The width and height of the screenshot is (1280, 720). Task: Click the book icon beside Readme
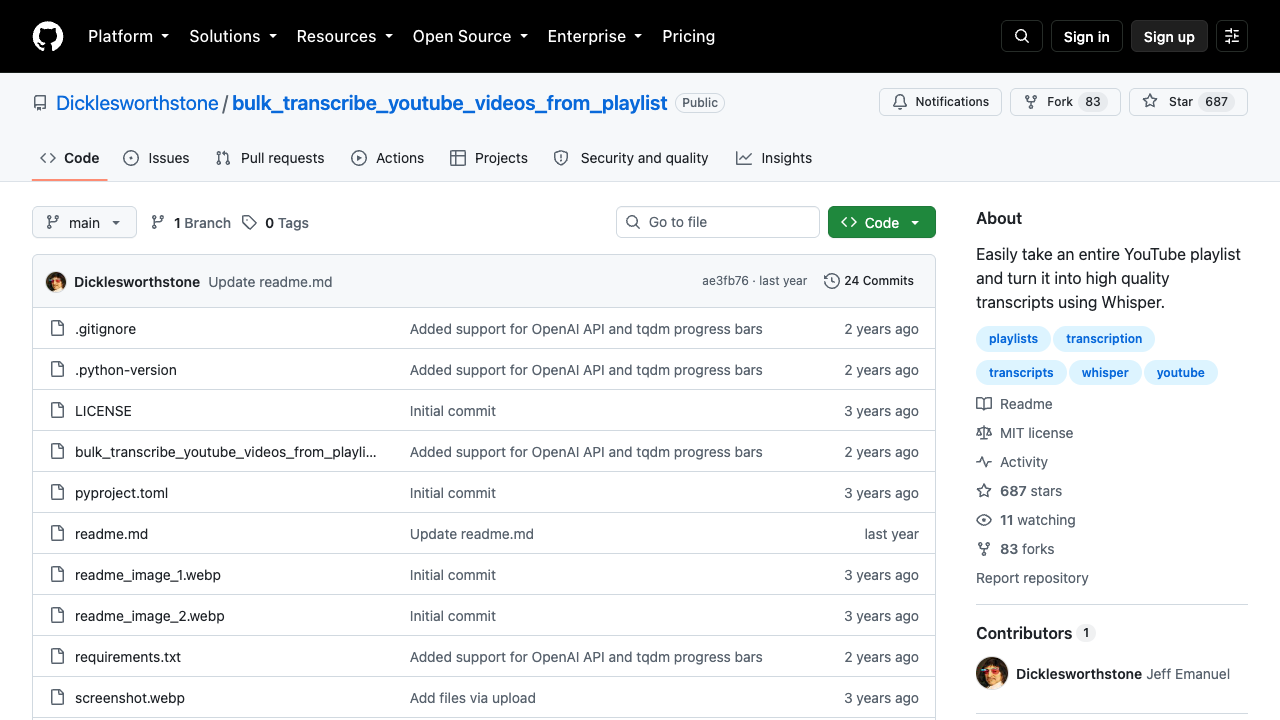pyautogui.click(x=984, y=404)
